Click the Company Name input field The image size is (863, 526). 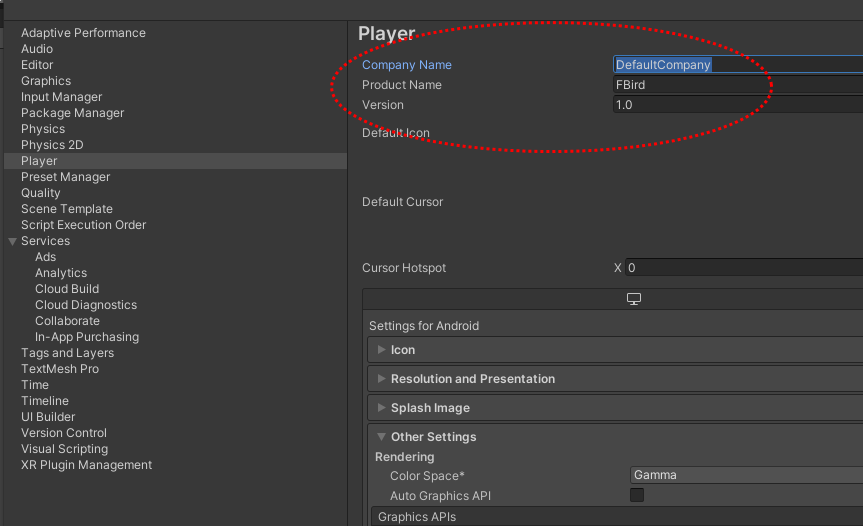(738, 64)
